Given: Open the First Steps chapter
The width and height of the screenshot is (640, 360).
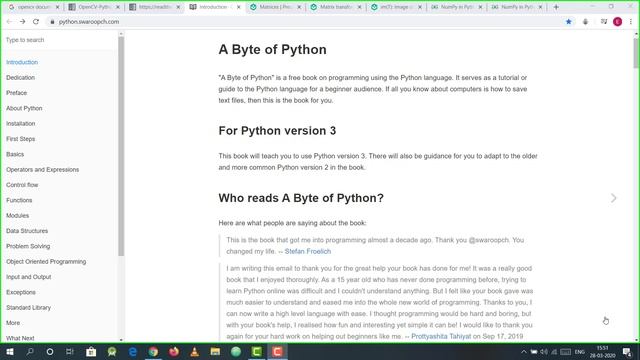Looking at the screenshot, I should click(20, 139).
